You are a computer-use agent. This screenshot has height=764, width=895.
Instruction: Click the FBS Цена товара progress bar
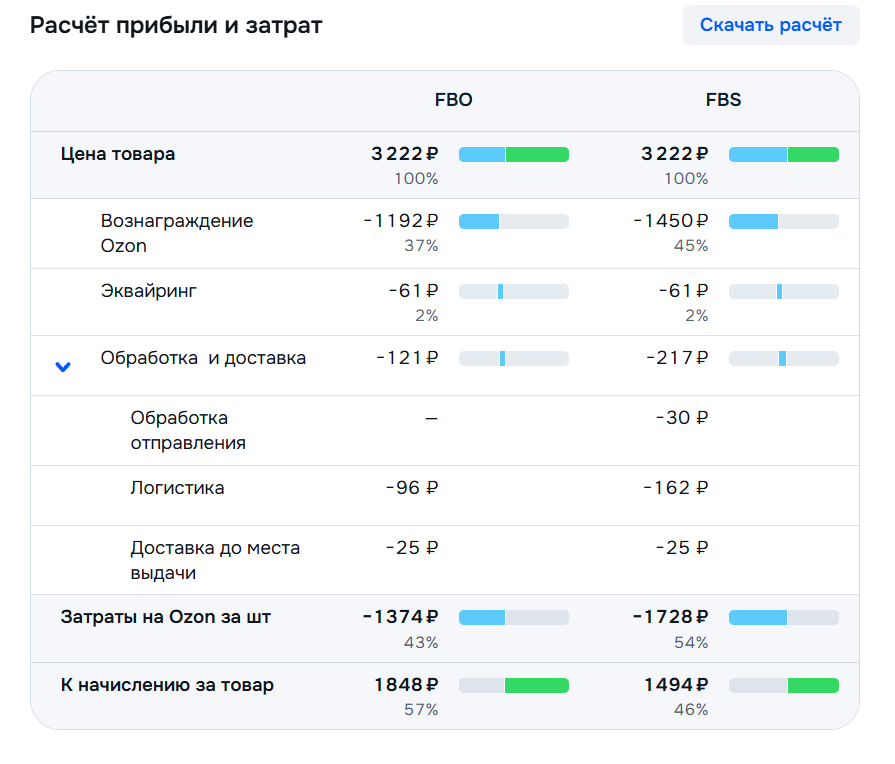tap(783, 154)
